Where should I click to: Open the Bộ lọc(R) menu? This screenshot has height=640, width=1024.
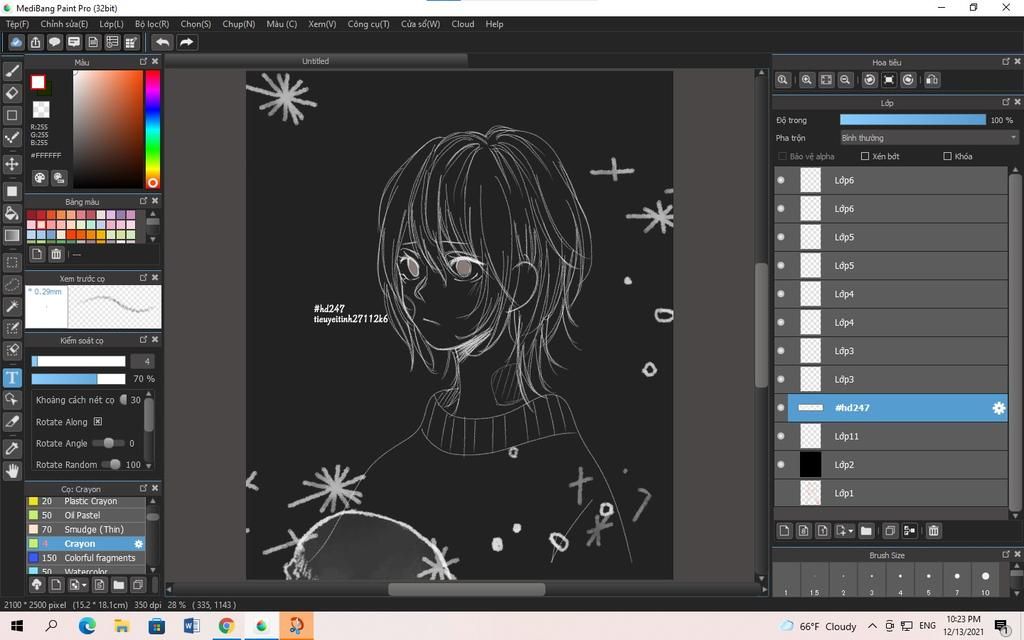coord(152,24)
